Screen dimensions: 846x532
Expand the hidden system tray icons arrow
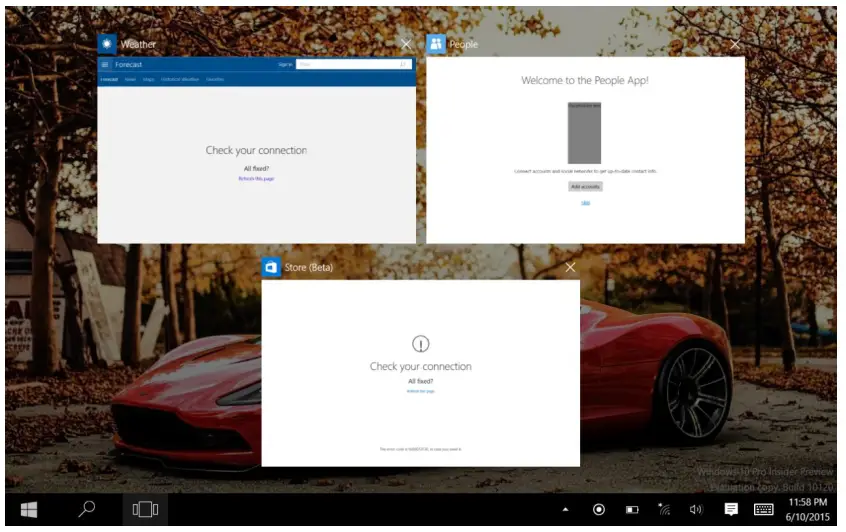(x=566, y=510)
